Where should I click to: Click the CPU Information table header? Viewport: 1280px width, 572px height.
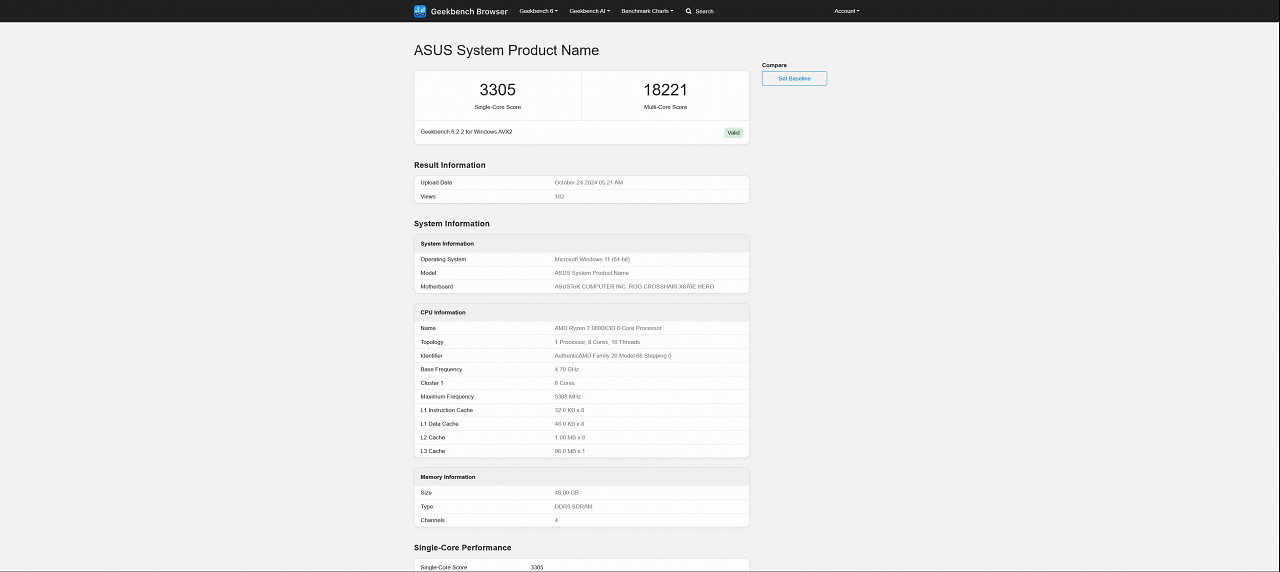point(443,313)
